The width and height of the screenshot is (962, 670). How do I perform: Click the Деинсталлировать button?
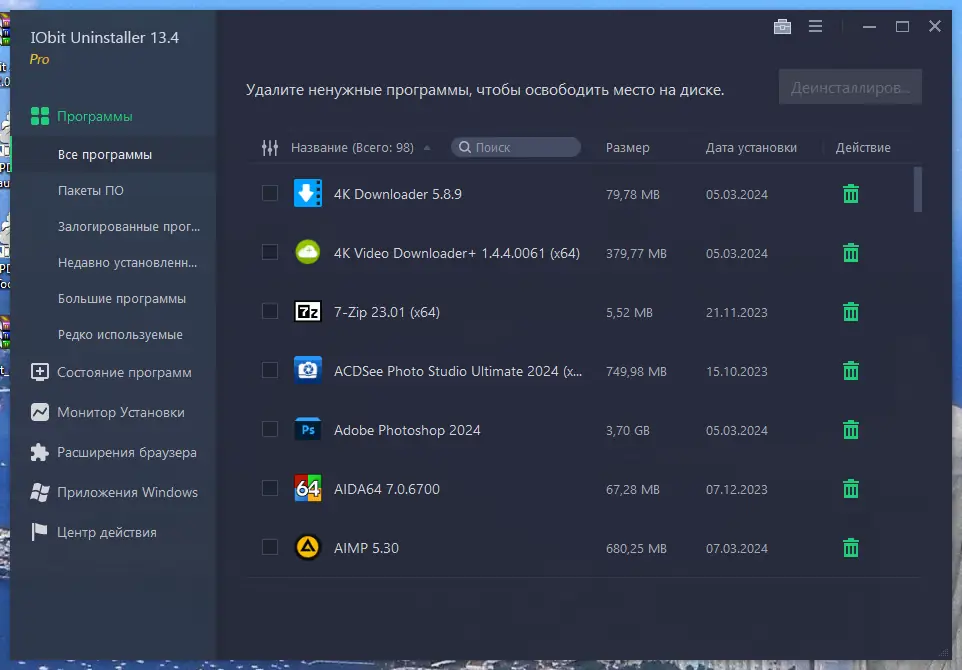tap(850, 86)
